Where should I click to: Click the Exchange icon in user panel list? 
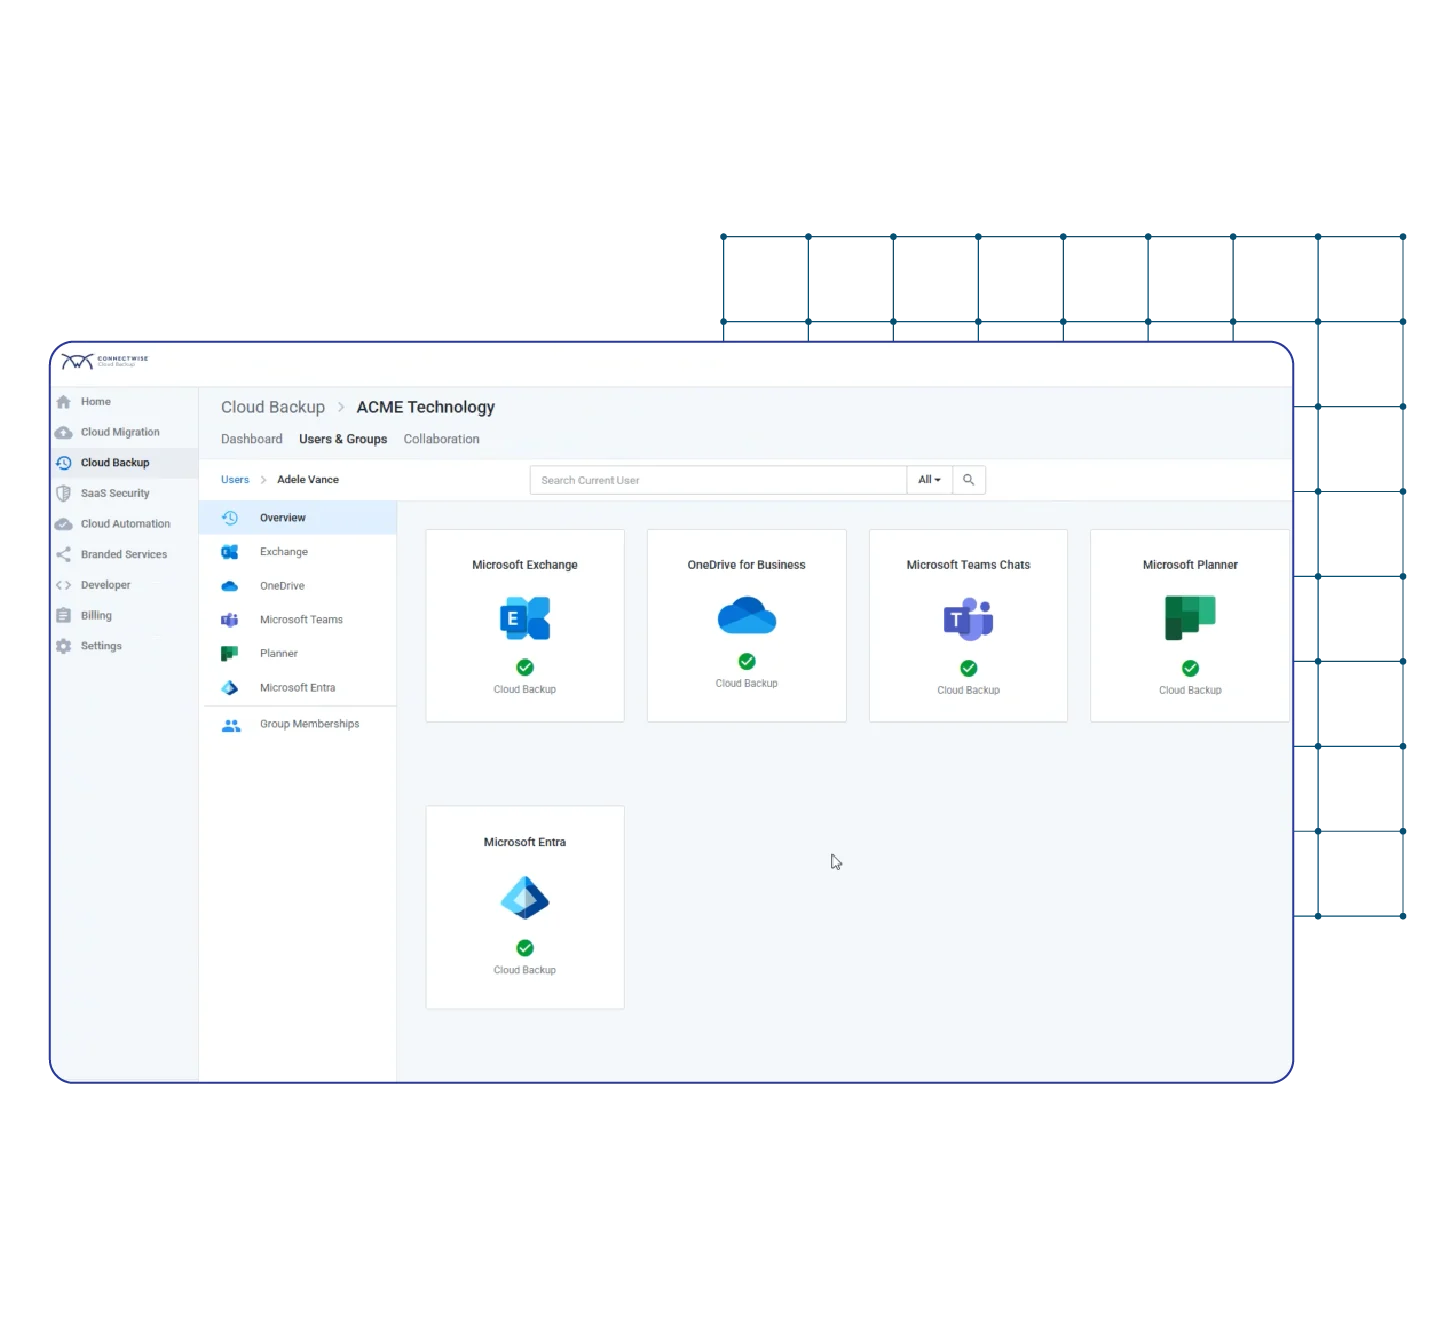(x=230, y=552)
